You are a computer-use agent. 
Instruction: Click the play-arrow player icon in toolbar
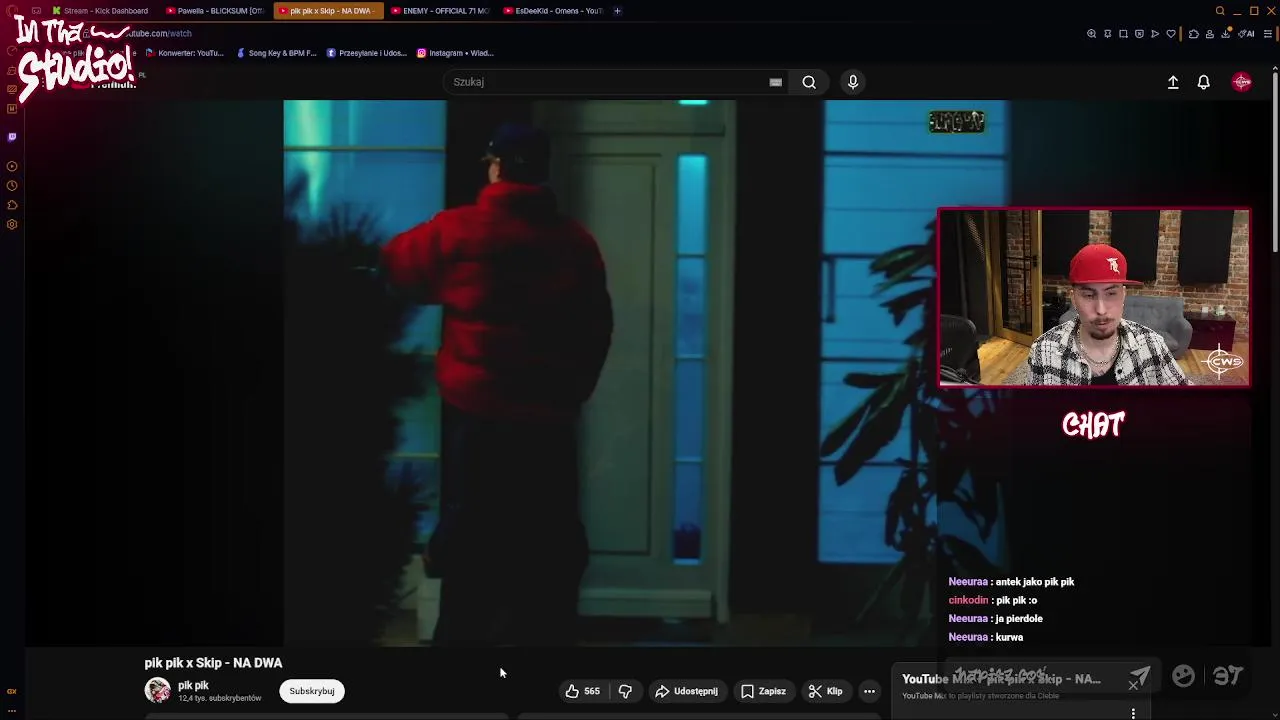(1155, 34)
